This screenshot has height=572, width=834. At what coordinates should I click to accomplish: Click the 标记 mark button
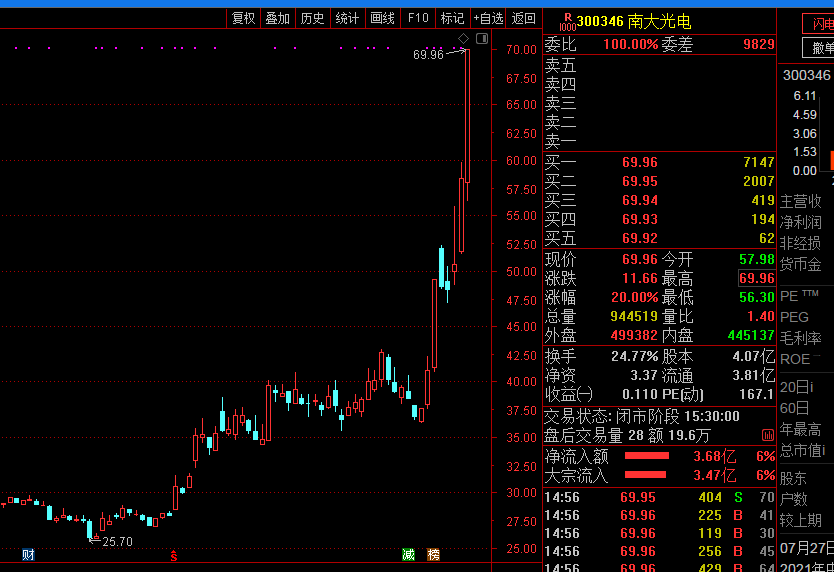point(452,18)
